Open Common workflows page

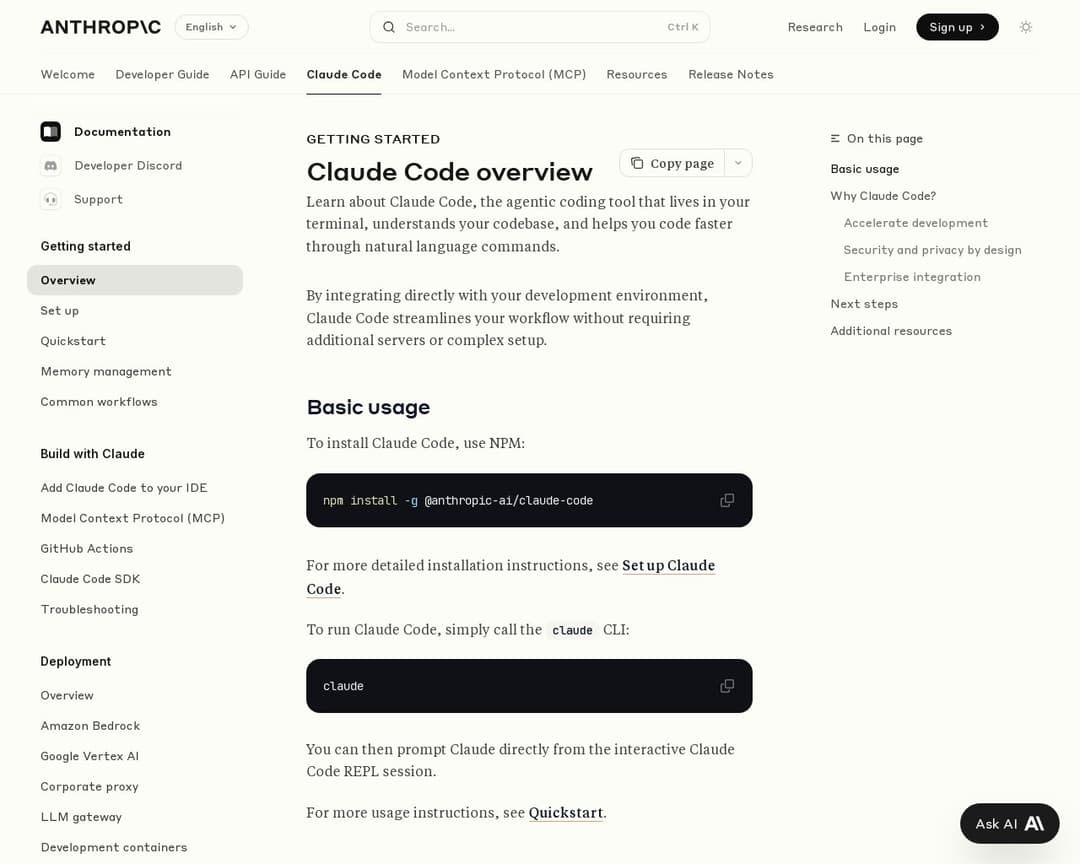(99, 402)
